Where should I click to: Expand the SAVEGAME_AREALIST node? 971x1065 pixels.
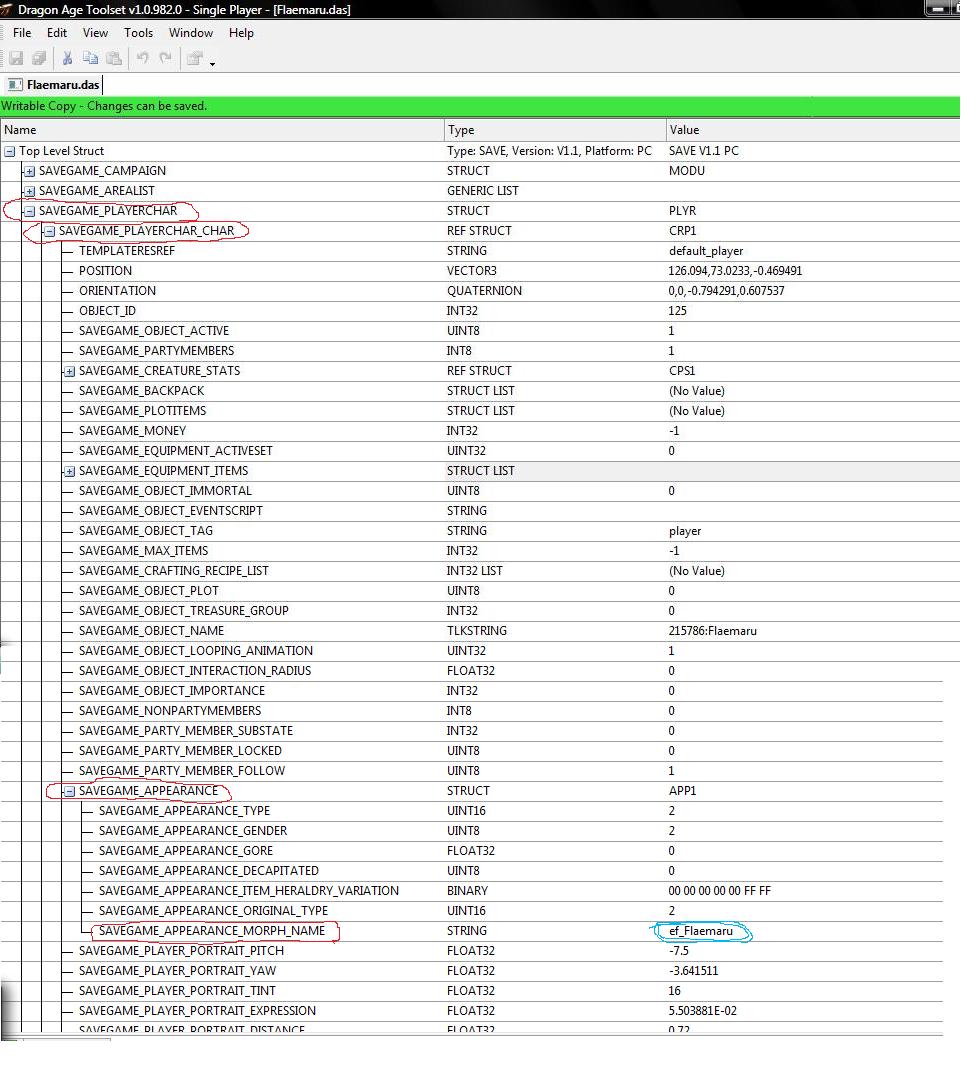29,191
